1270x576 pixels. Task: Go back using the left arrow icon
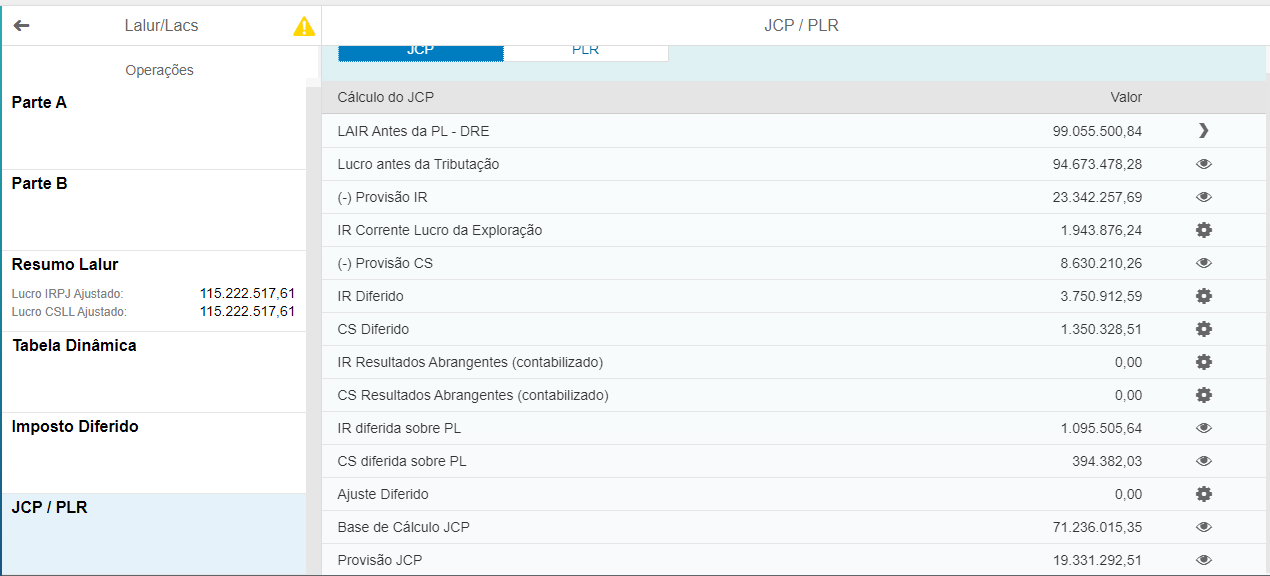pos(21,26)
